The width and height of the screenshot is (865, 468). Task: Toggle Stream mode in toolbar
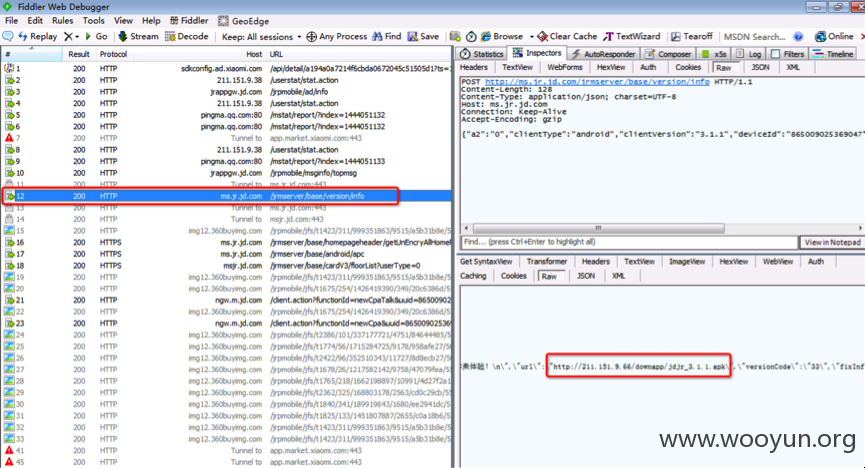tap(138, 36)
